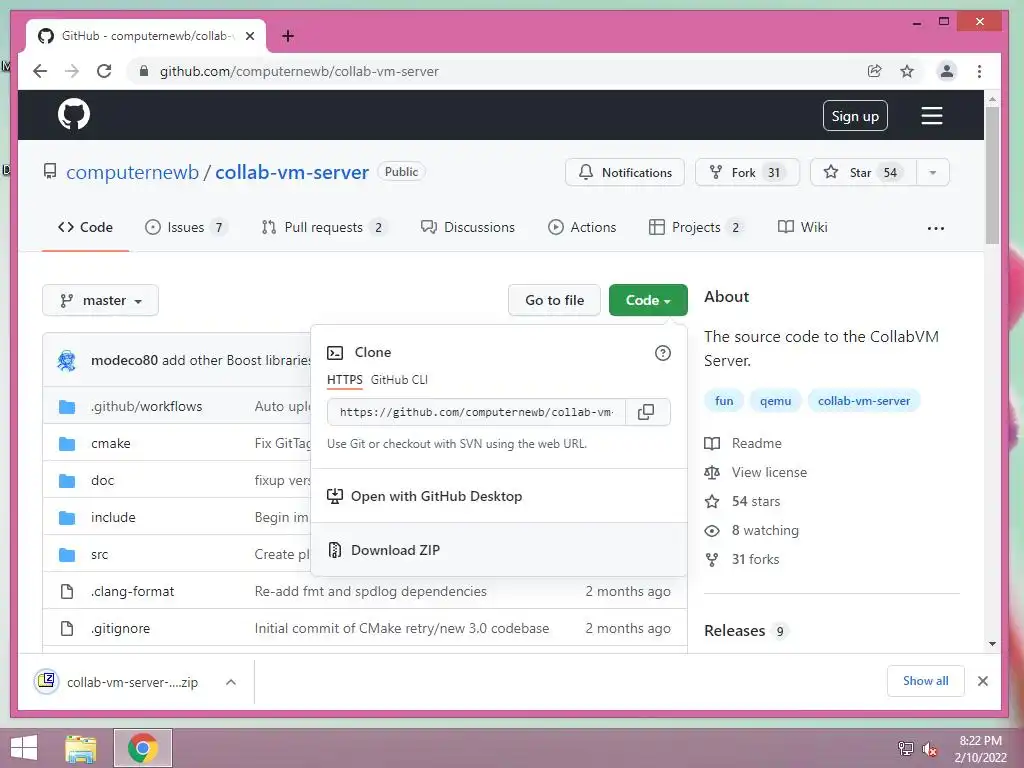Open the doc folder
Screen dimensions: 1024x768
click(103, 481)
